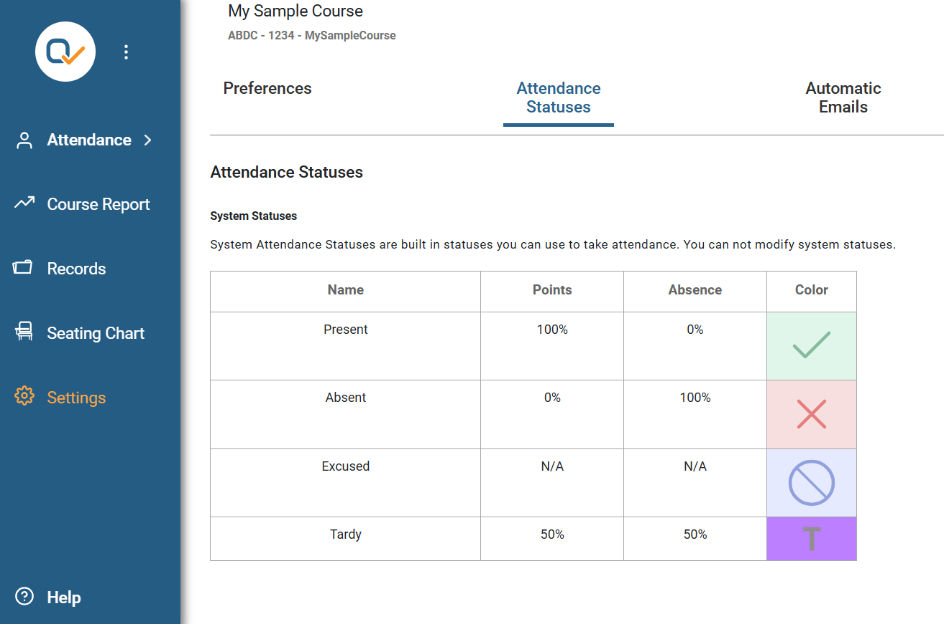Click the red Absent X swatch

(812, 414)
